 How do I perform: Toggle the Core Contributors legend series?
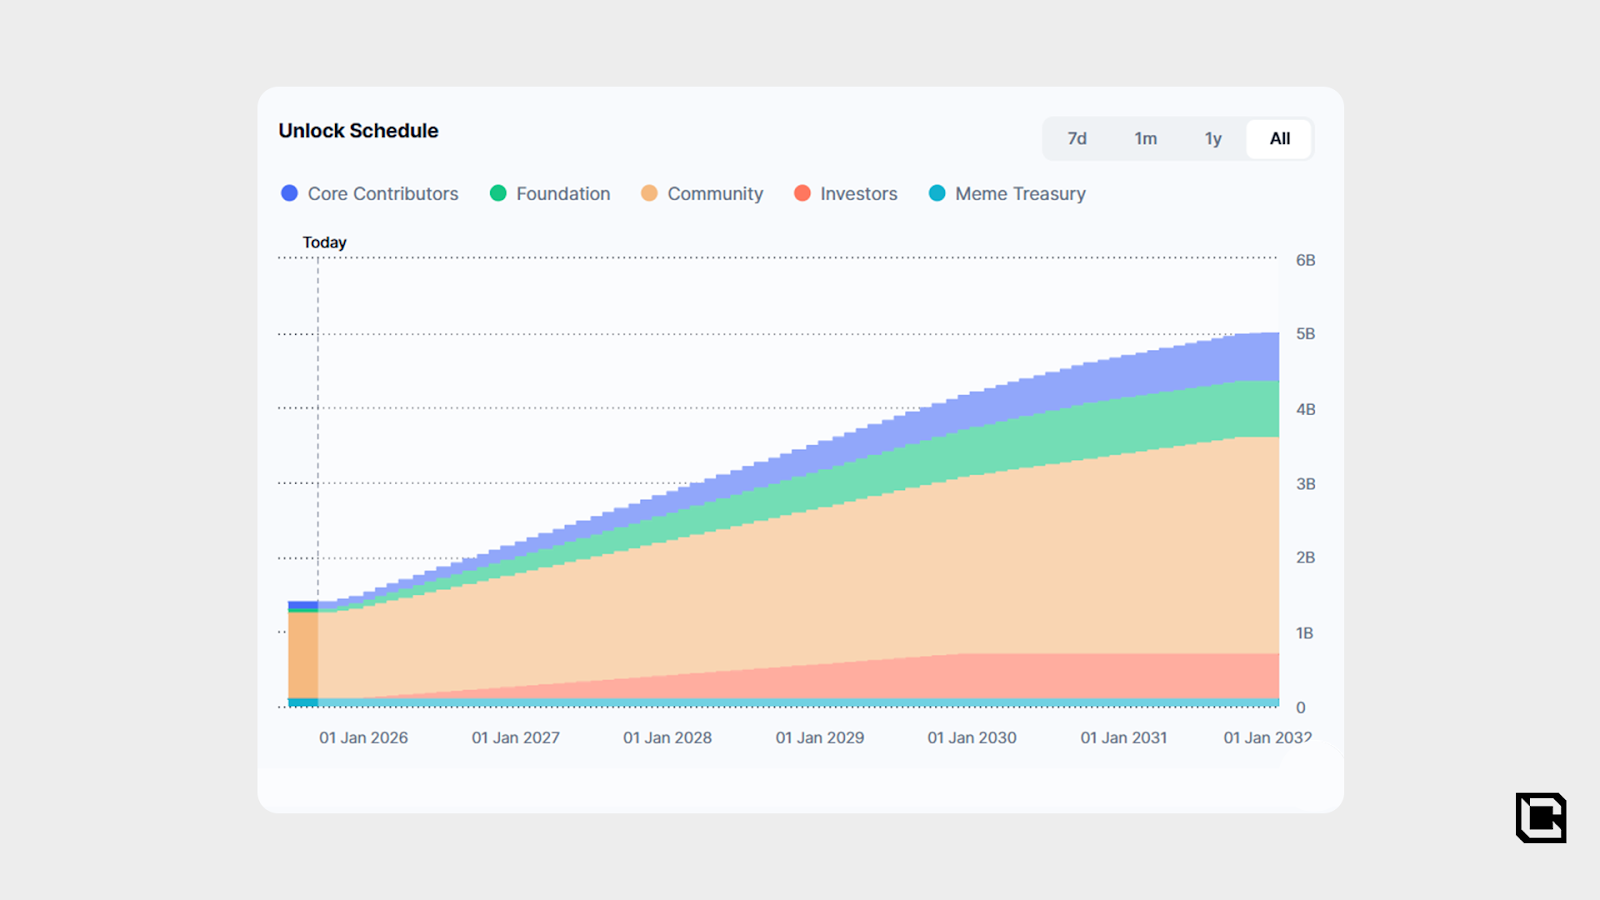click(382, 194)
